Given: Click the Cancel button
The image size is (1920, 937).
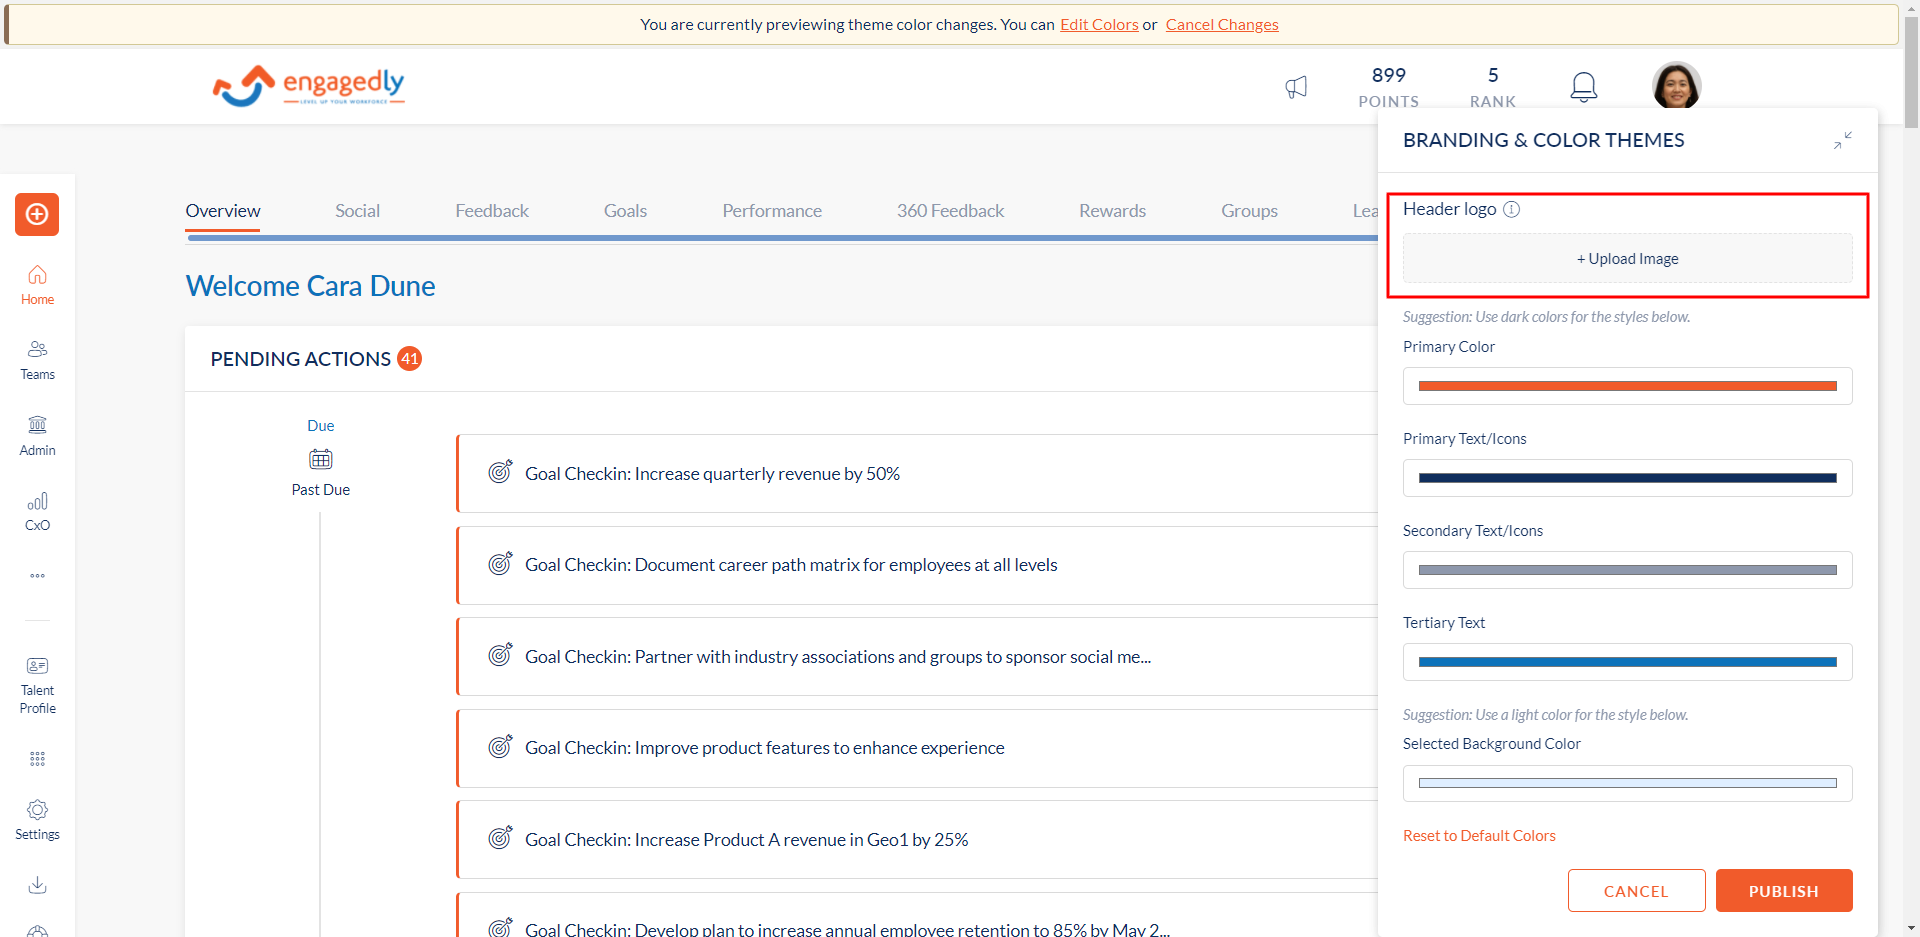Looking at the screenshot, I should [1636, 891].
